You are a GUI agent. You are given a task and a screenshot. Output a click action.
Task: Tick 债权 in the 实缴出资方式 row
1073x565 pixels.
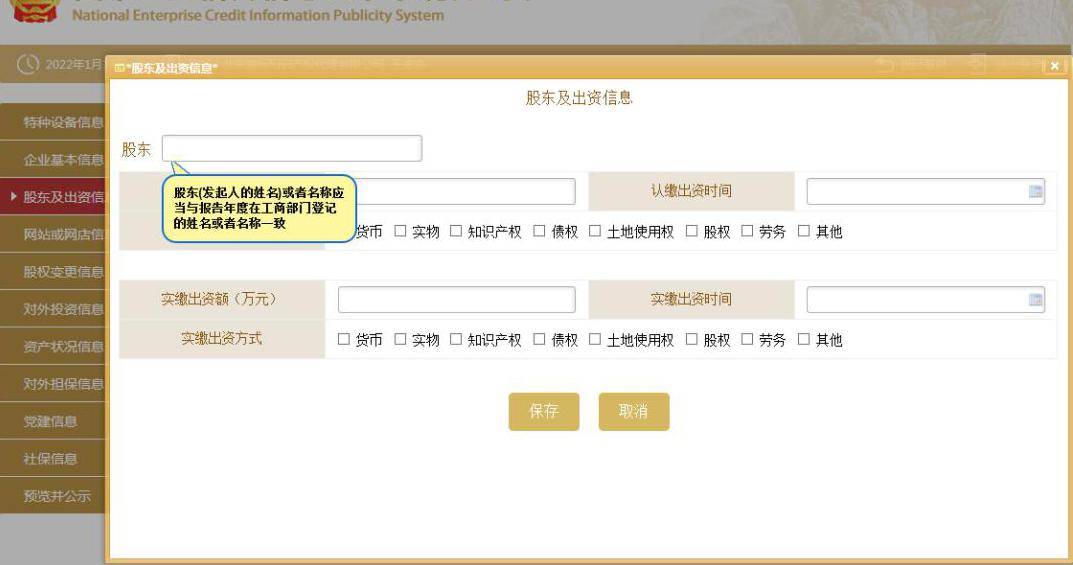pos(539,339)
